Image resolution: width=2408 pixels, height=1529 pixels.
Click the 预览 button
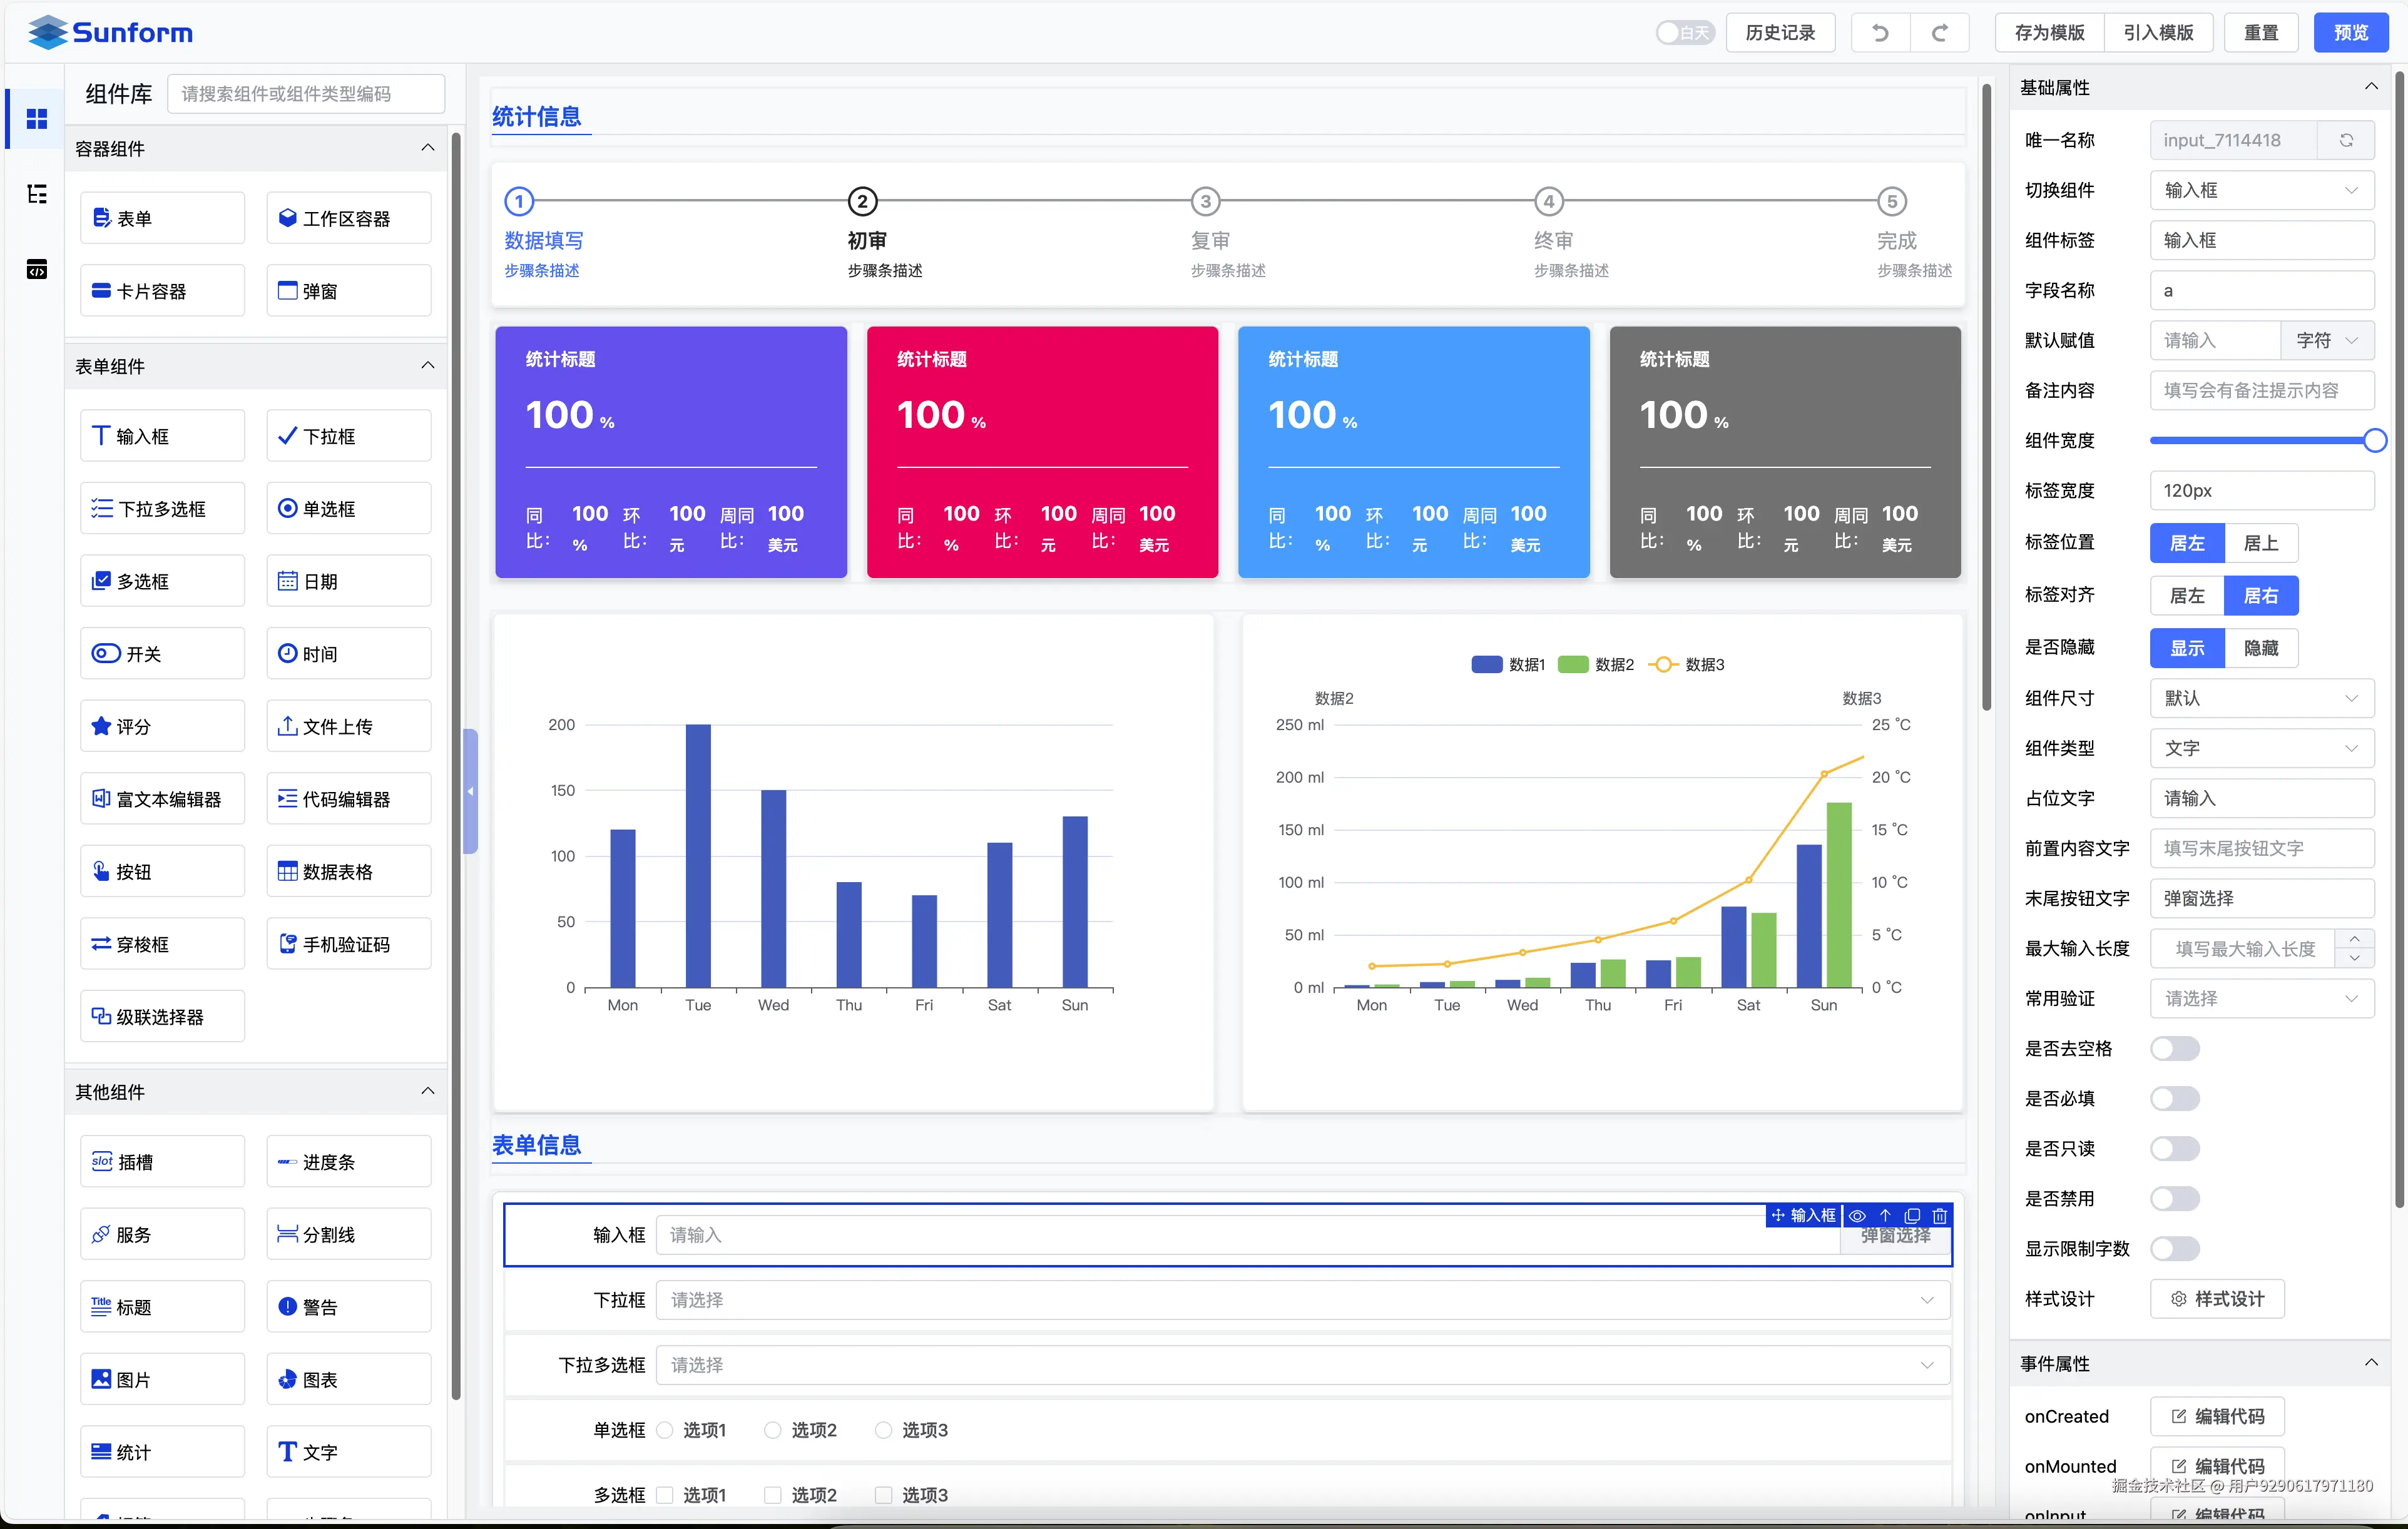tap(2351, 32)
